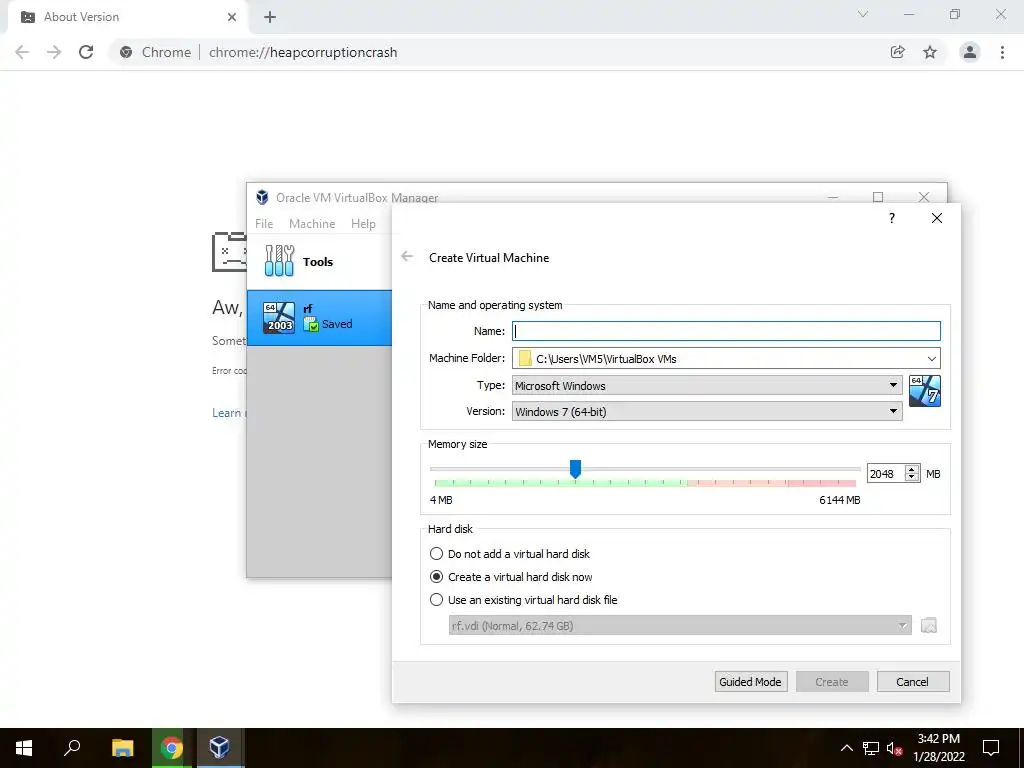Select the About Version tab
1024x768 pixels.
click(x=127, y=17)
